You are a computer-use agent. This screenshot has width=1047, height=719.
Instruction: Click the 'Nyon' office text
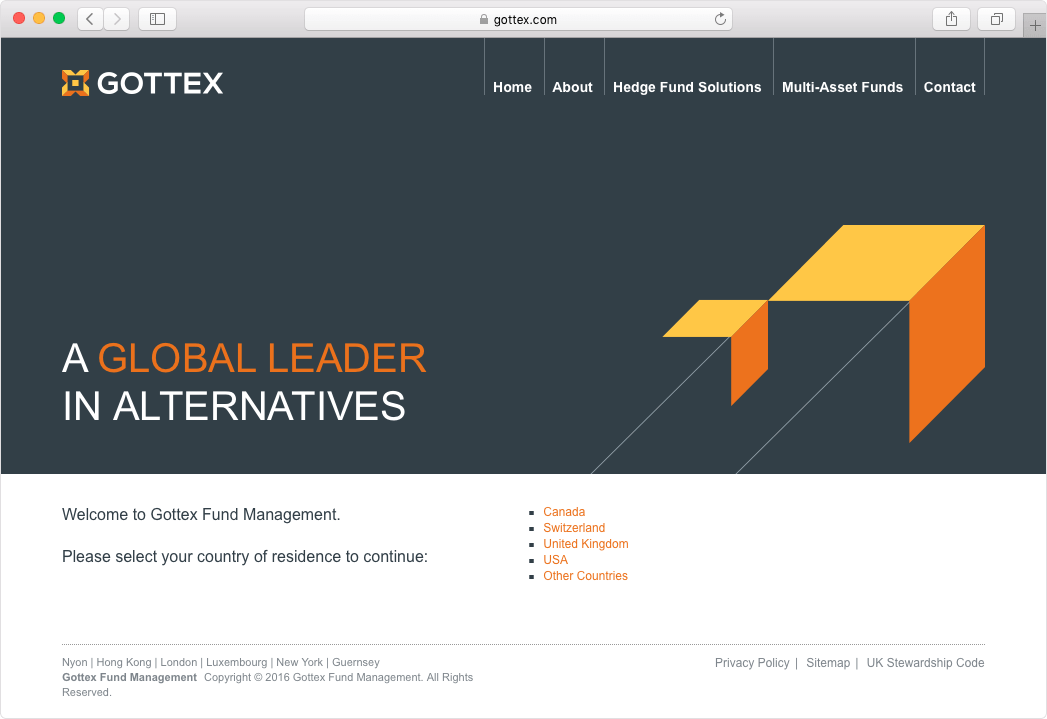click(x=75, y=662)
